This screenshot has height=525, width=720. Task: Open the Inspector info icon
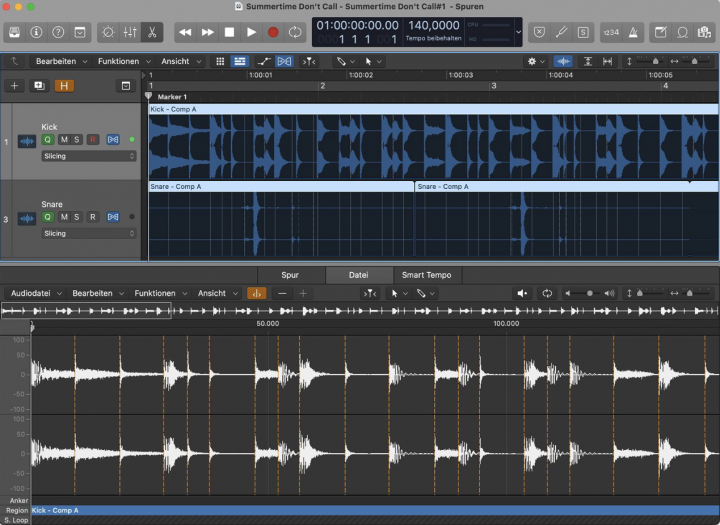[36, 32]
